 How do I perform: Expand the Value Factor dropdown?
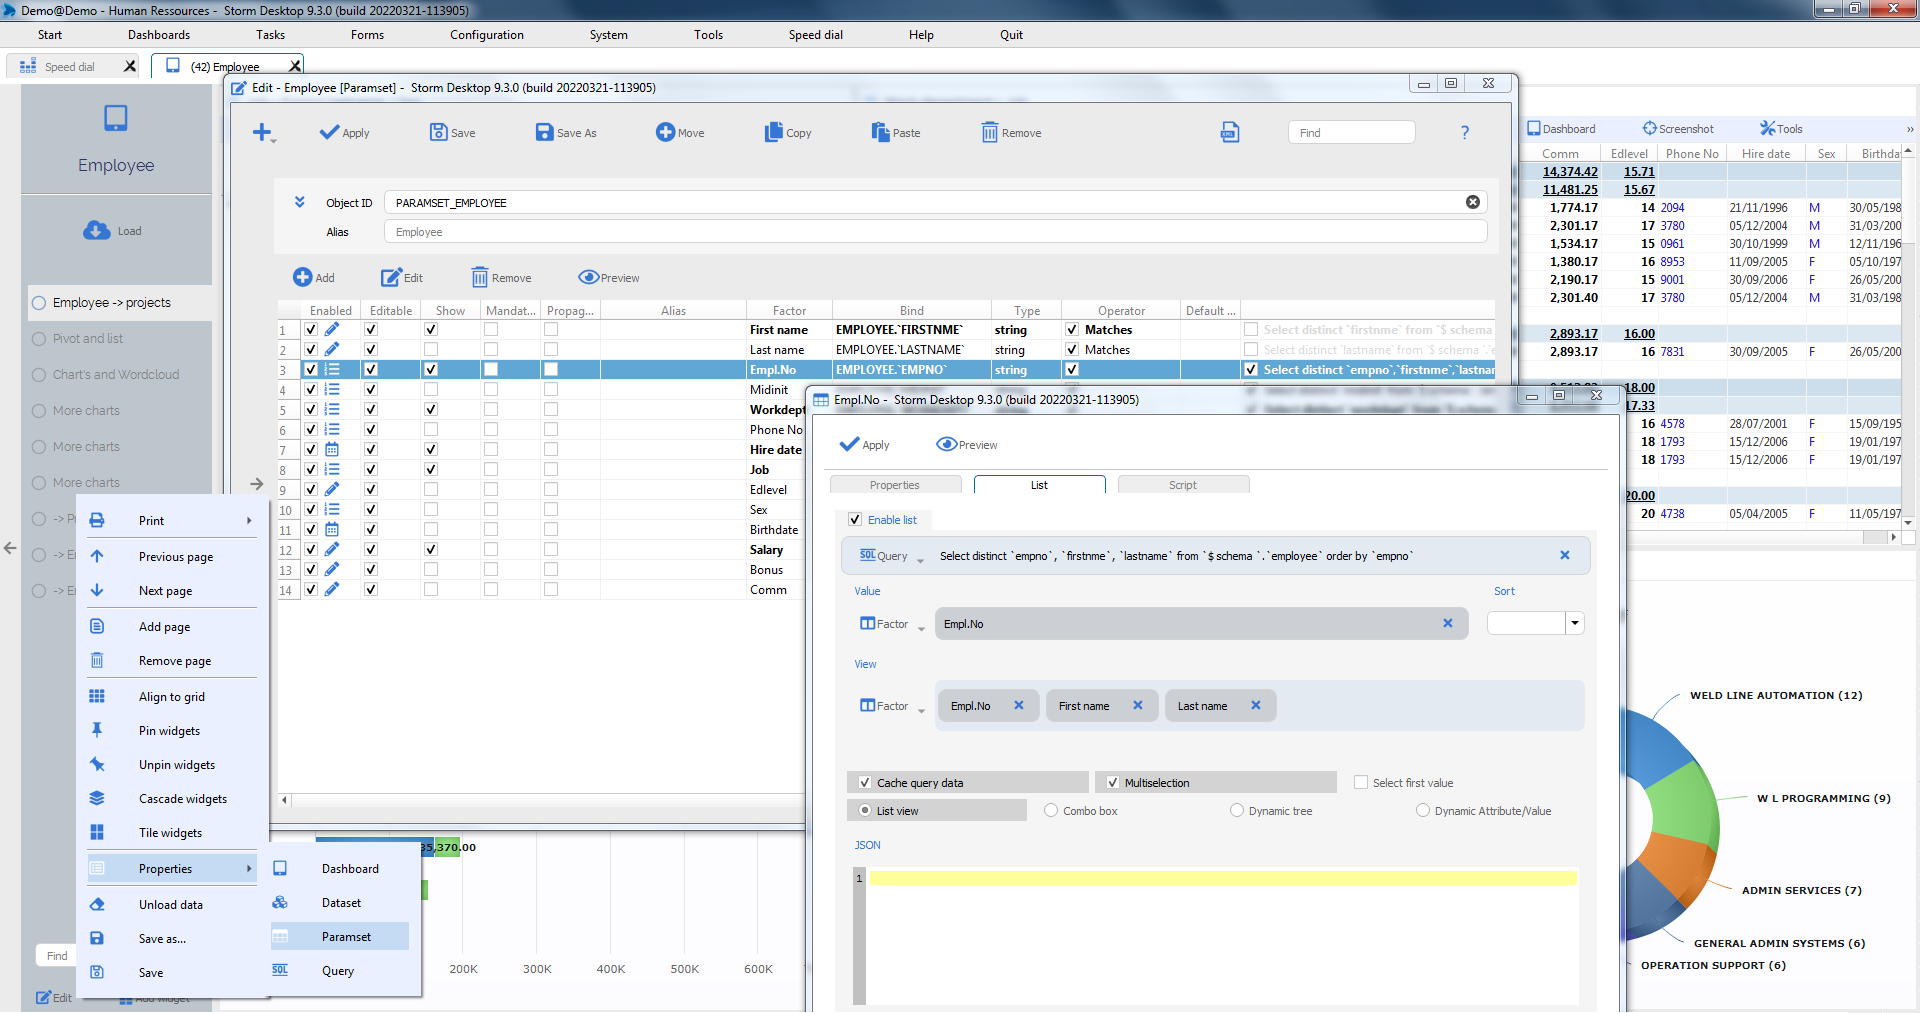pos(921,628)
